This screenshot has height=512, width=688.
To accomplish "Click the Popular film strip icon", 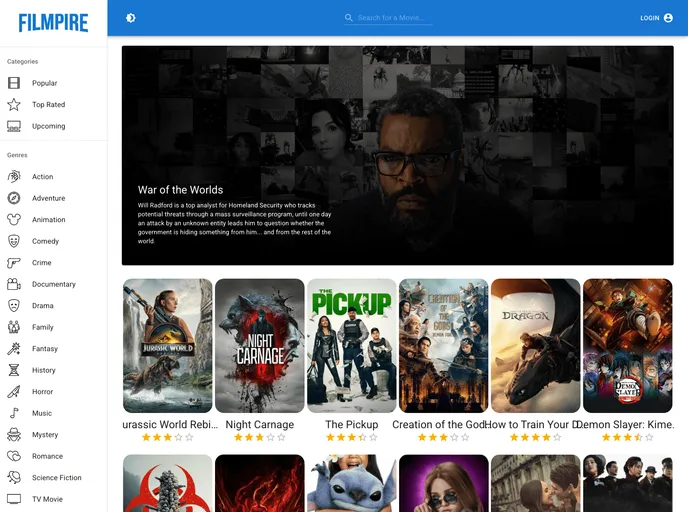I will coord(14,83).
